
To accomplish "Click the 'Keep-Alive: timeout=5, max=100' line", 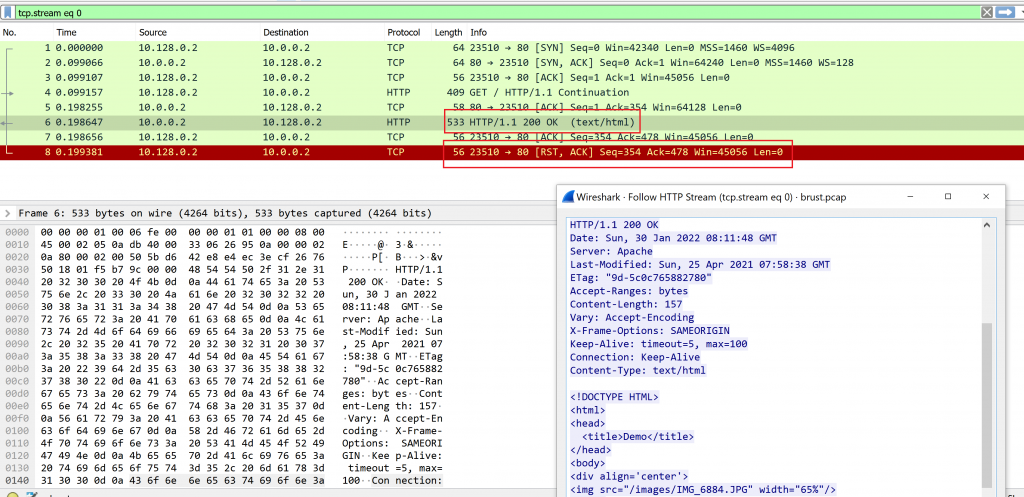I will pos(658,344).
